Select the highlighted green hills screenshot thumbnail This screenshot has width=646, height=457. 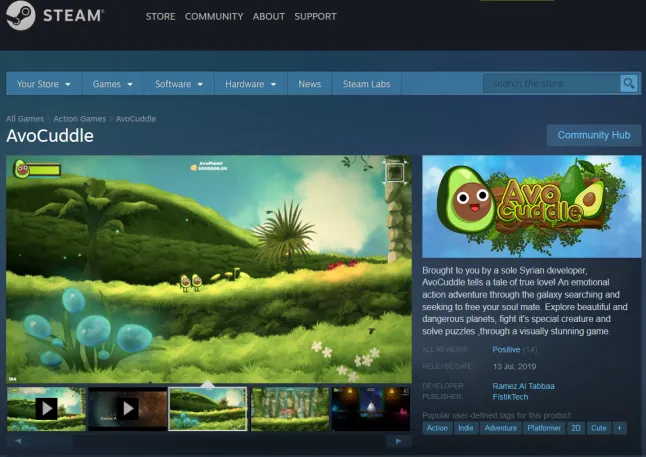pyautogui.click(x=208, y=409)
